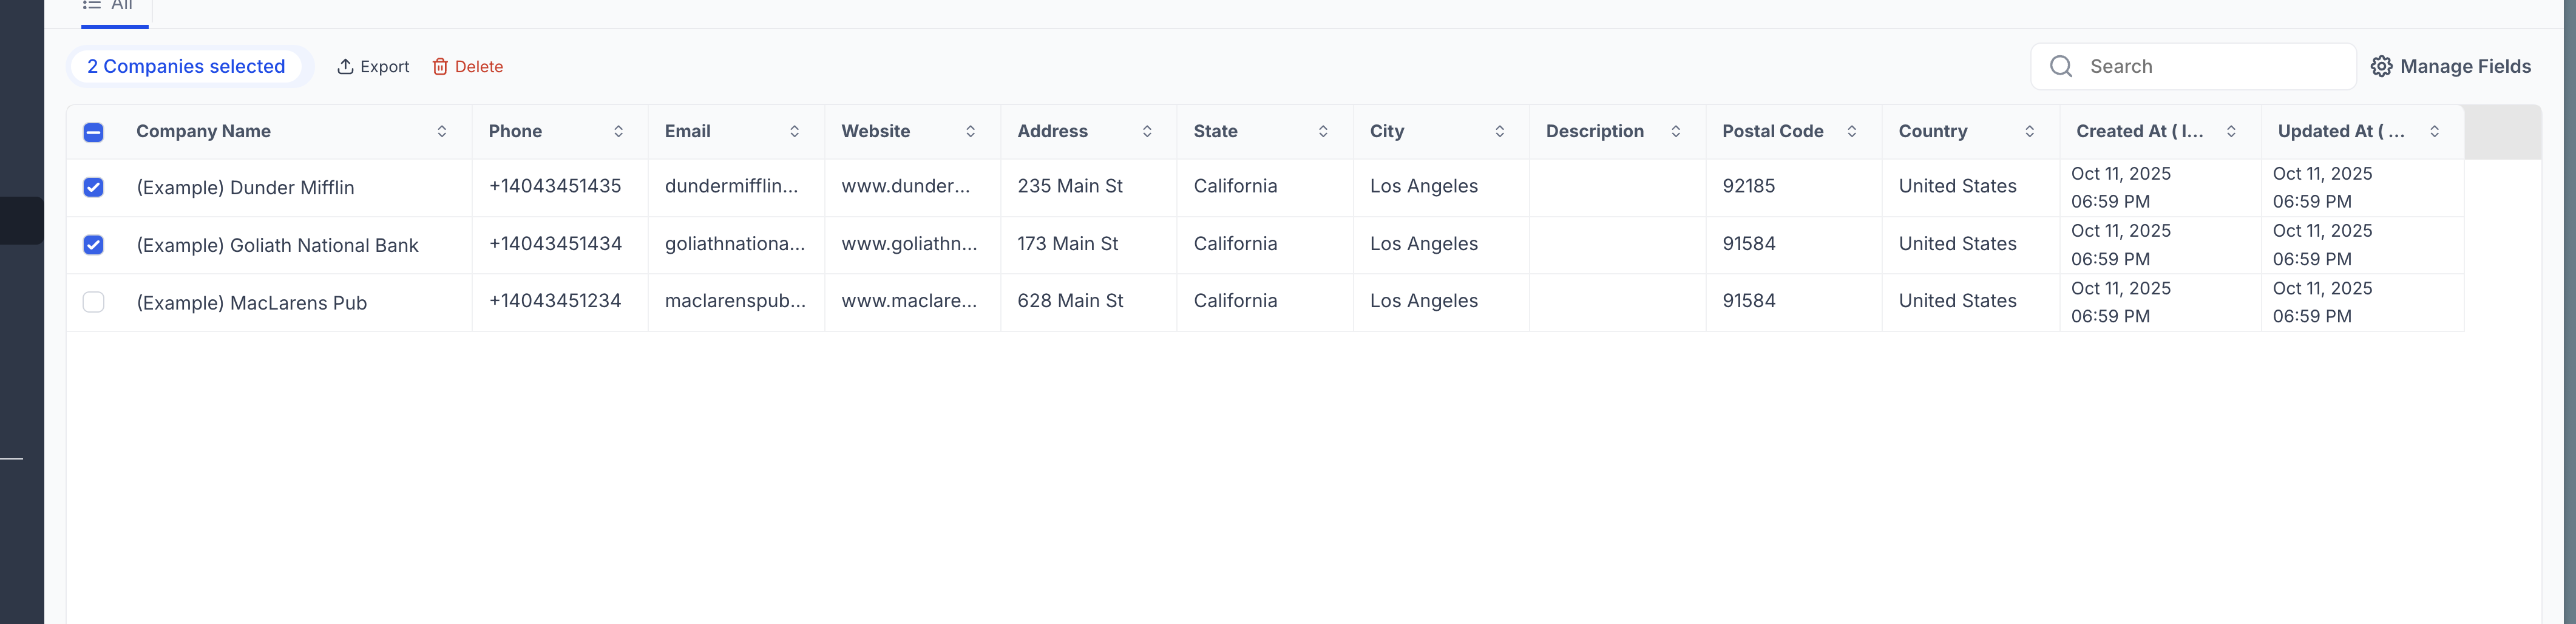Sort by Country column arrows
The image size is (2576, 624).
[x=2030, y=131]
